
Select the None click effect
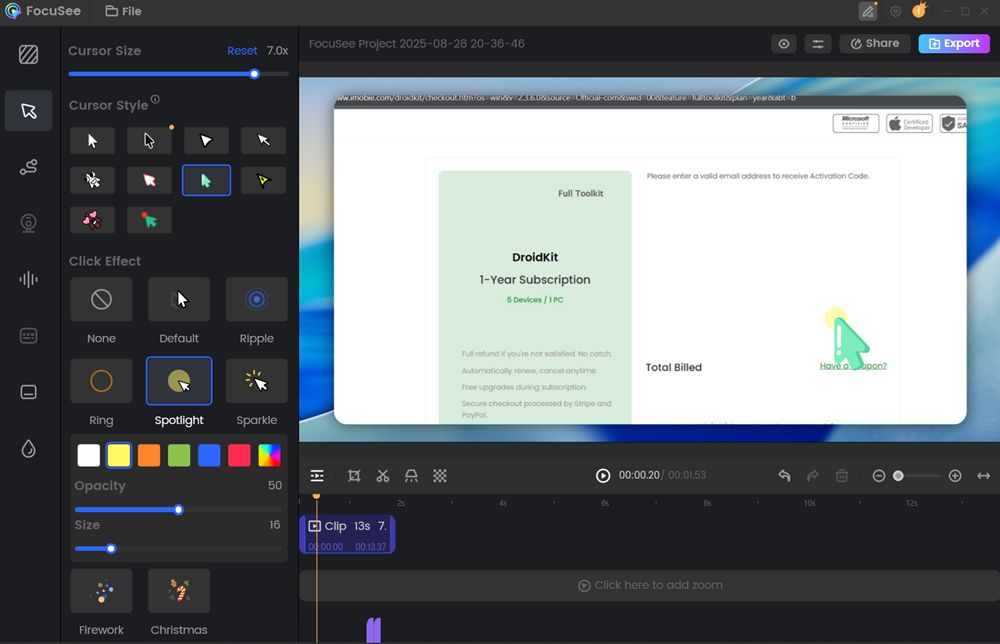click(101, 299)
